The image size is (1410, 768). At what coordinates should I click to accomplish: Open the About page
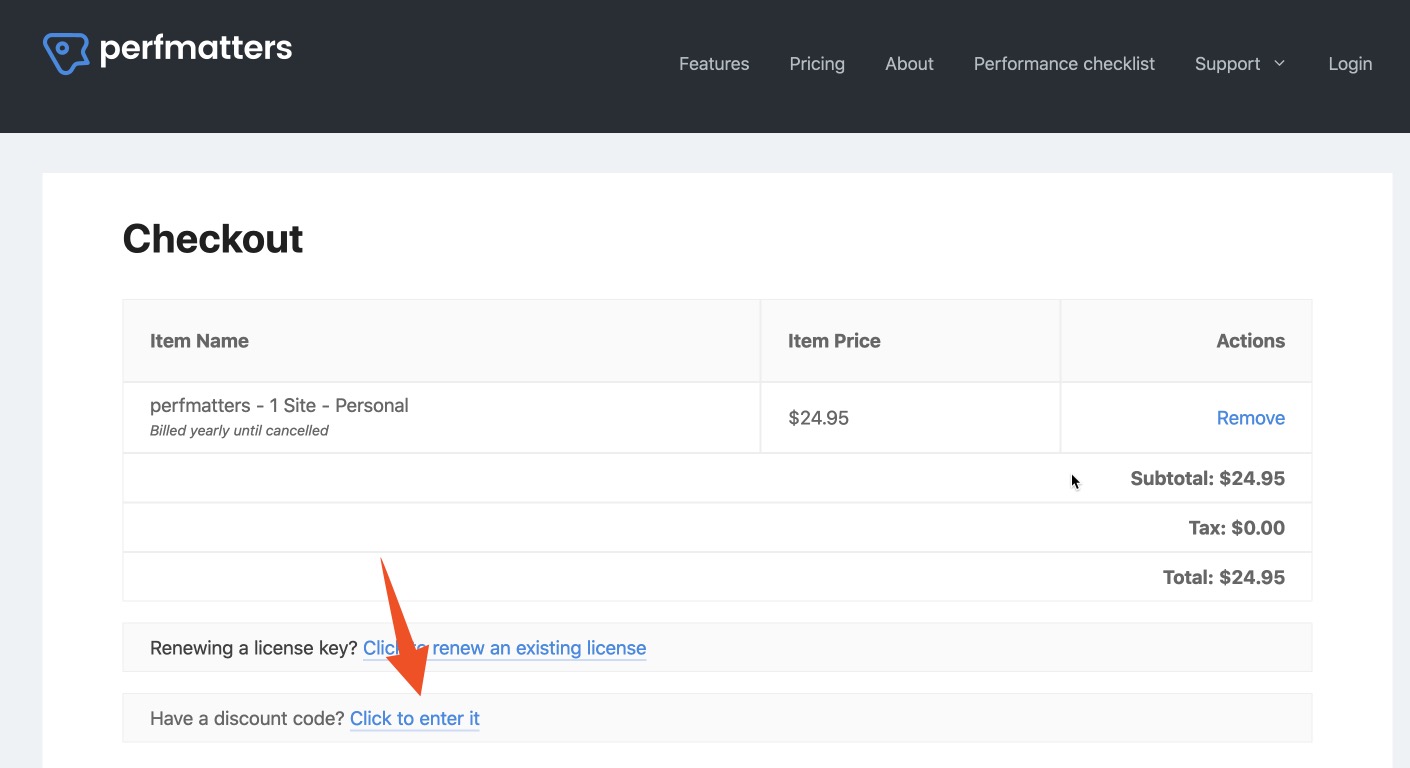[x=909, y=64]
